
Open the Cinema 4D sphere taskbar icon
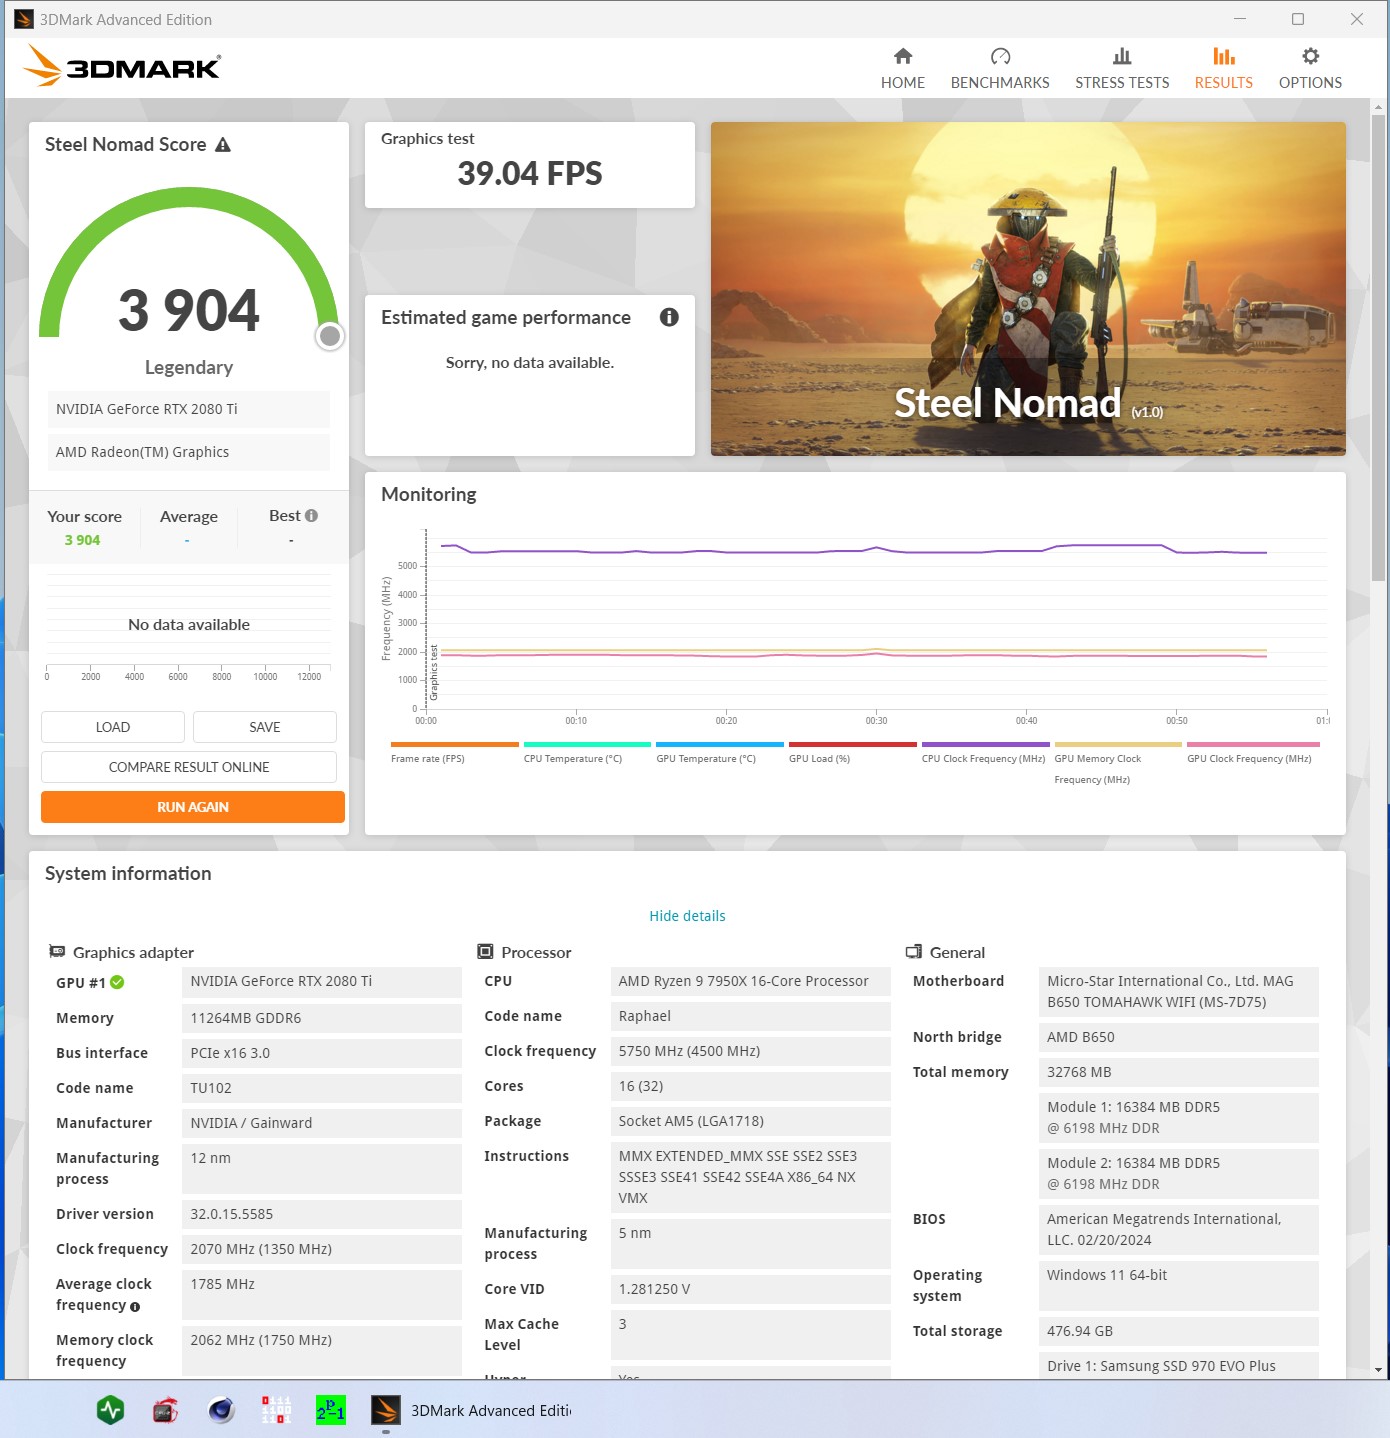click(x=221, y=1410)
